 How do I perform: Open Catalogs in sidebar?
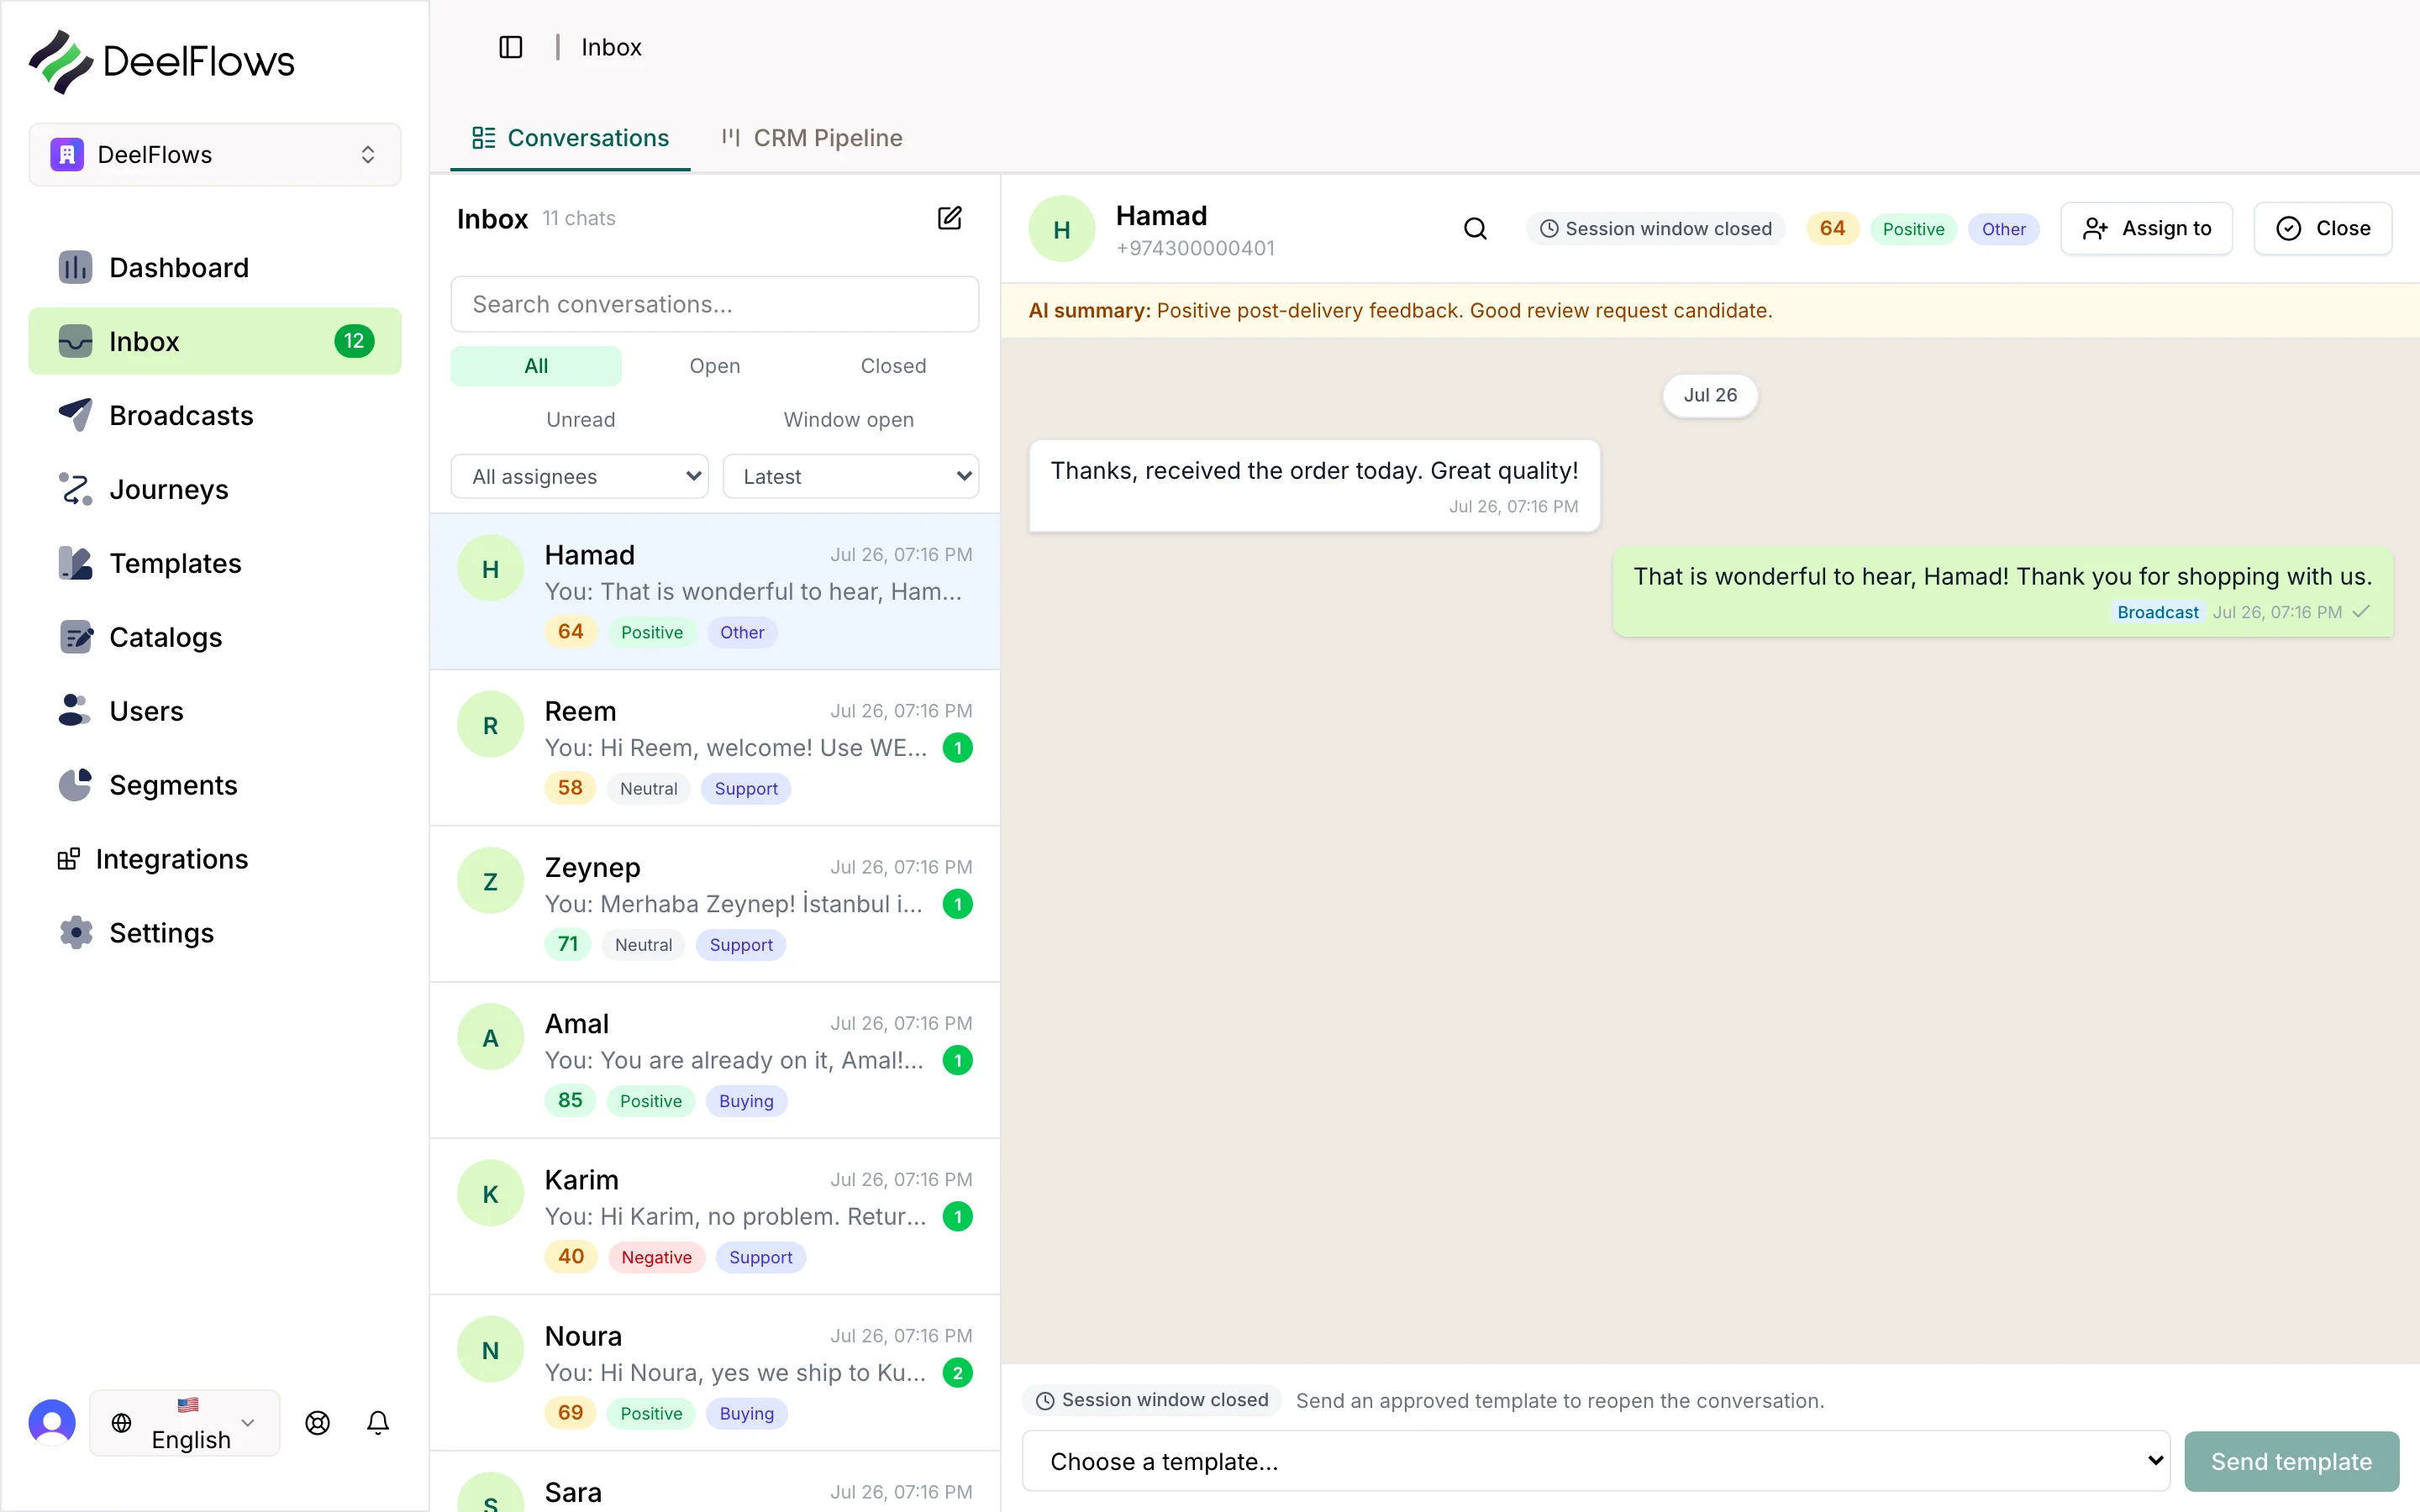click(214, 637)
